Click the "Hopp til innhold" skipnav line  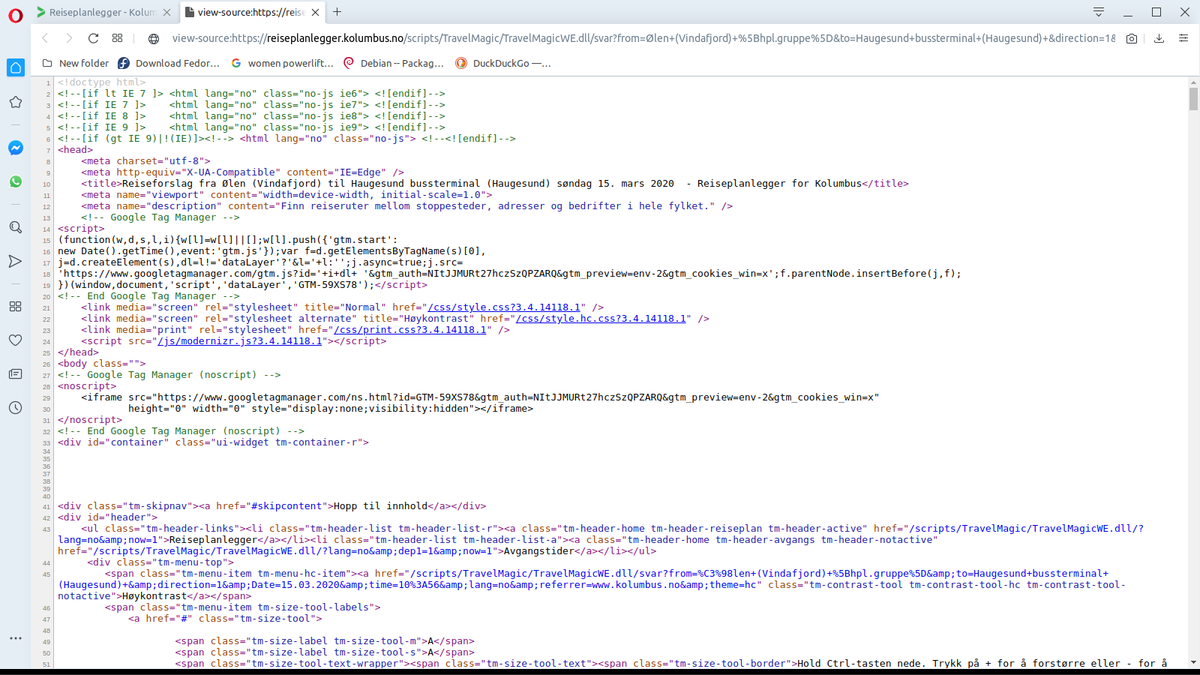[272, 506]
